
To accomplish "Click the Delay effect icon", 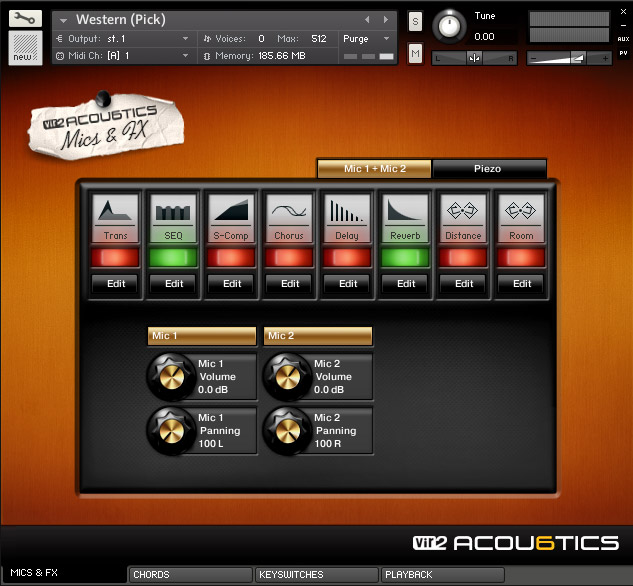I will coord(348,211).
